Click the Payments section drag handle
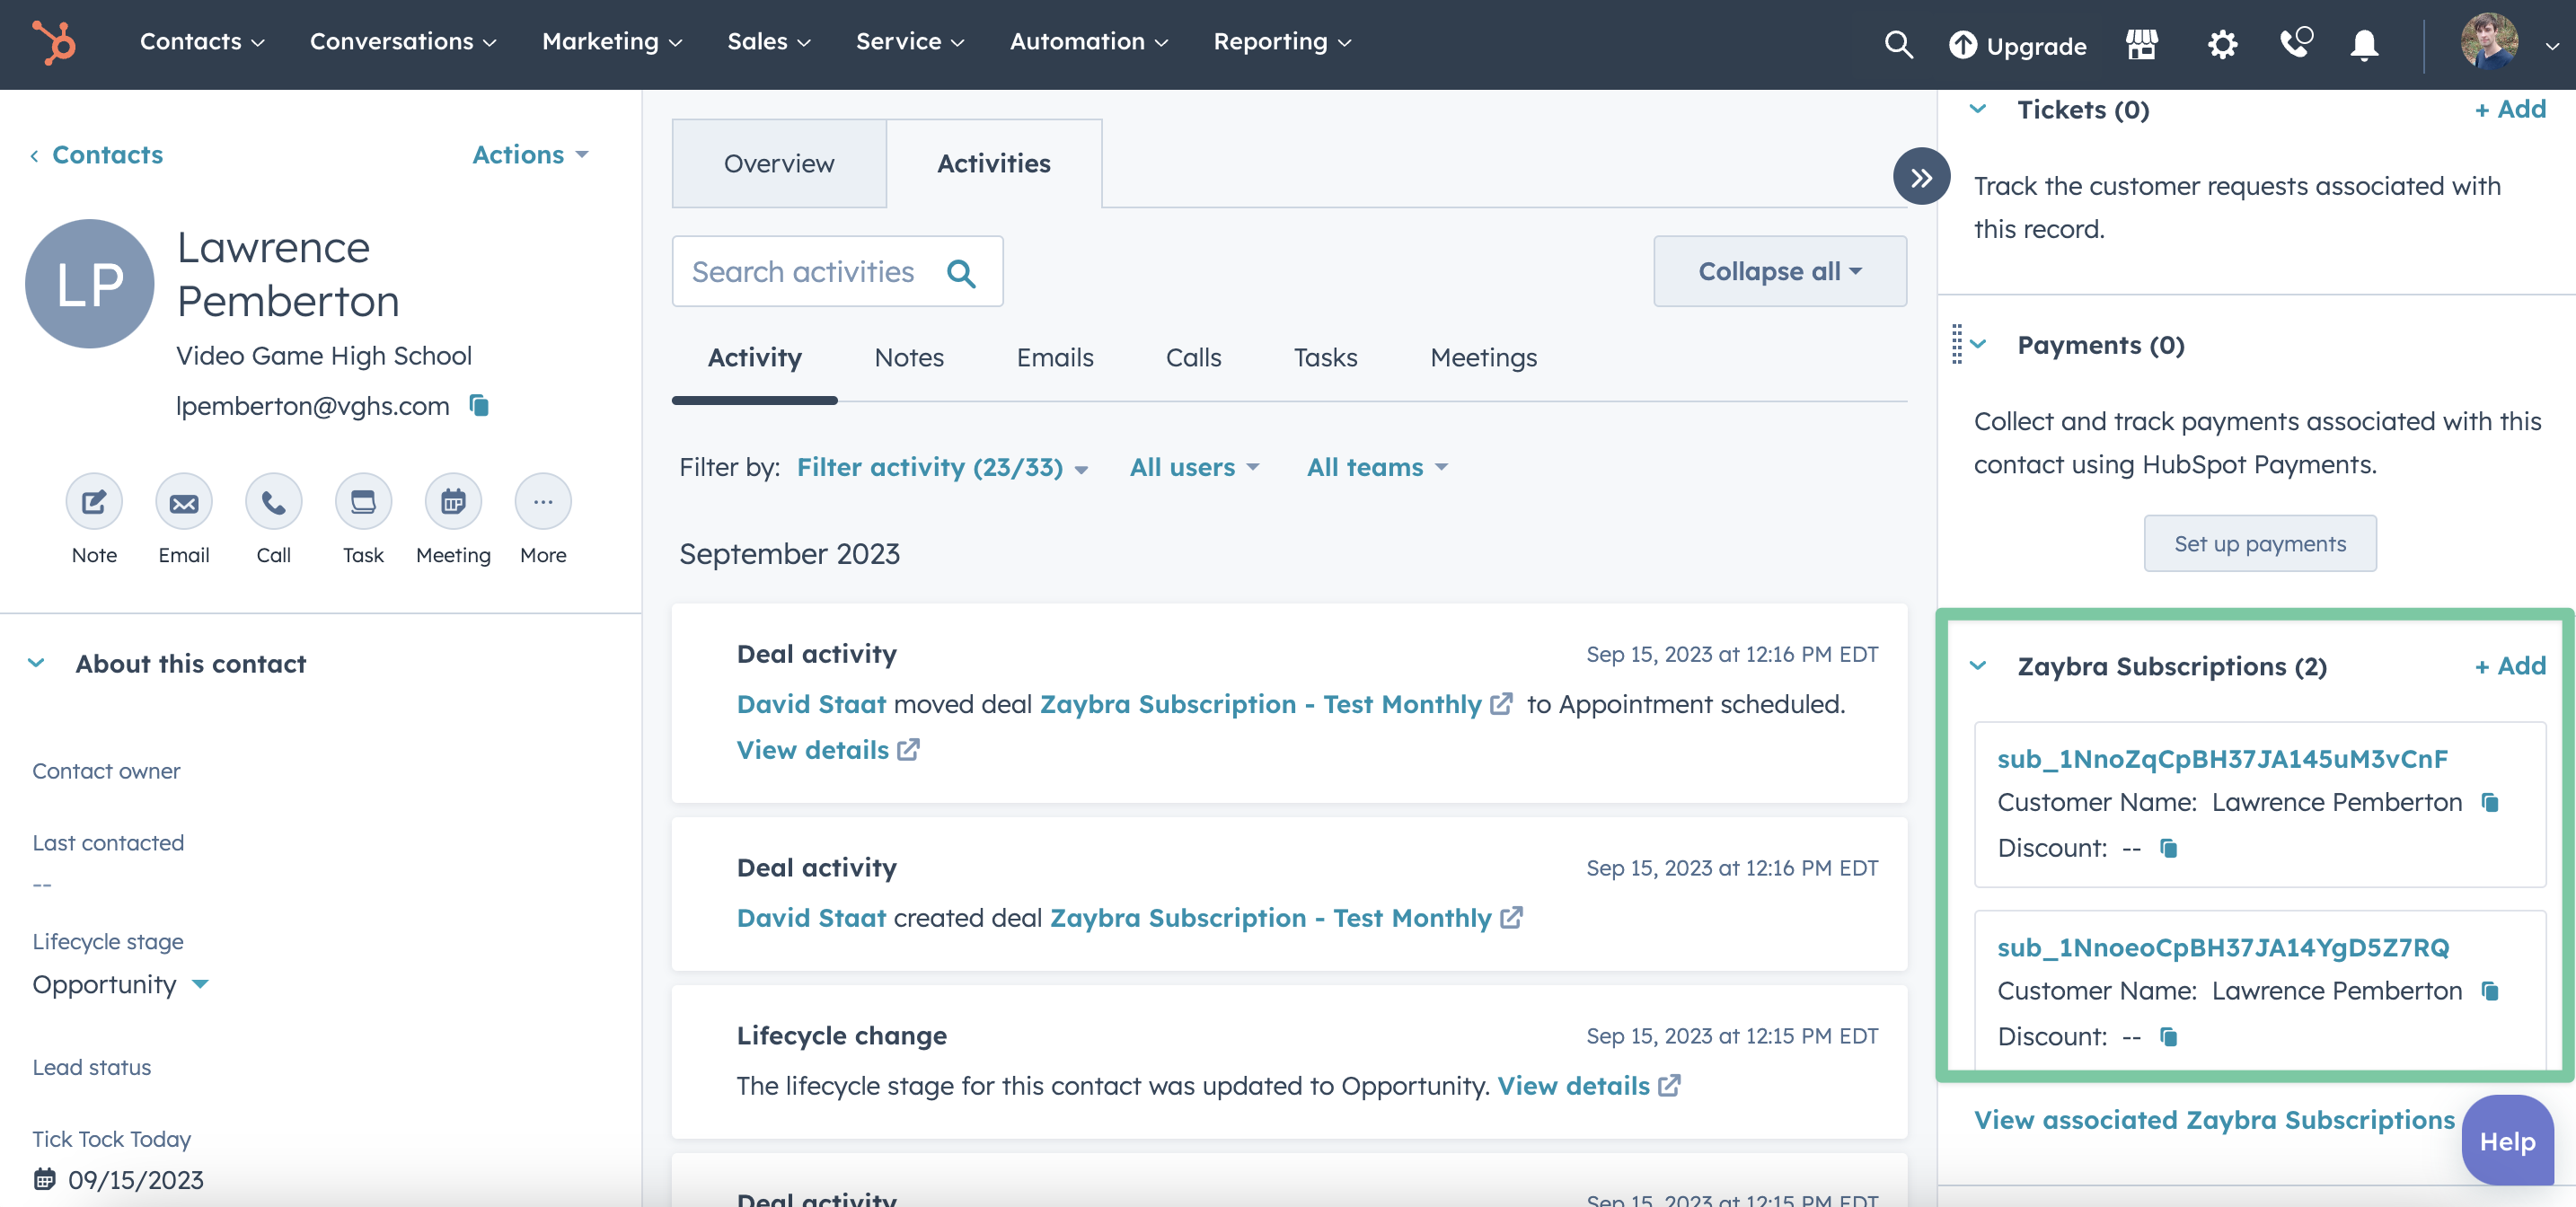The image size is (2576, 1207). [1956, 344]
